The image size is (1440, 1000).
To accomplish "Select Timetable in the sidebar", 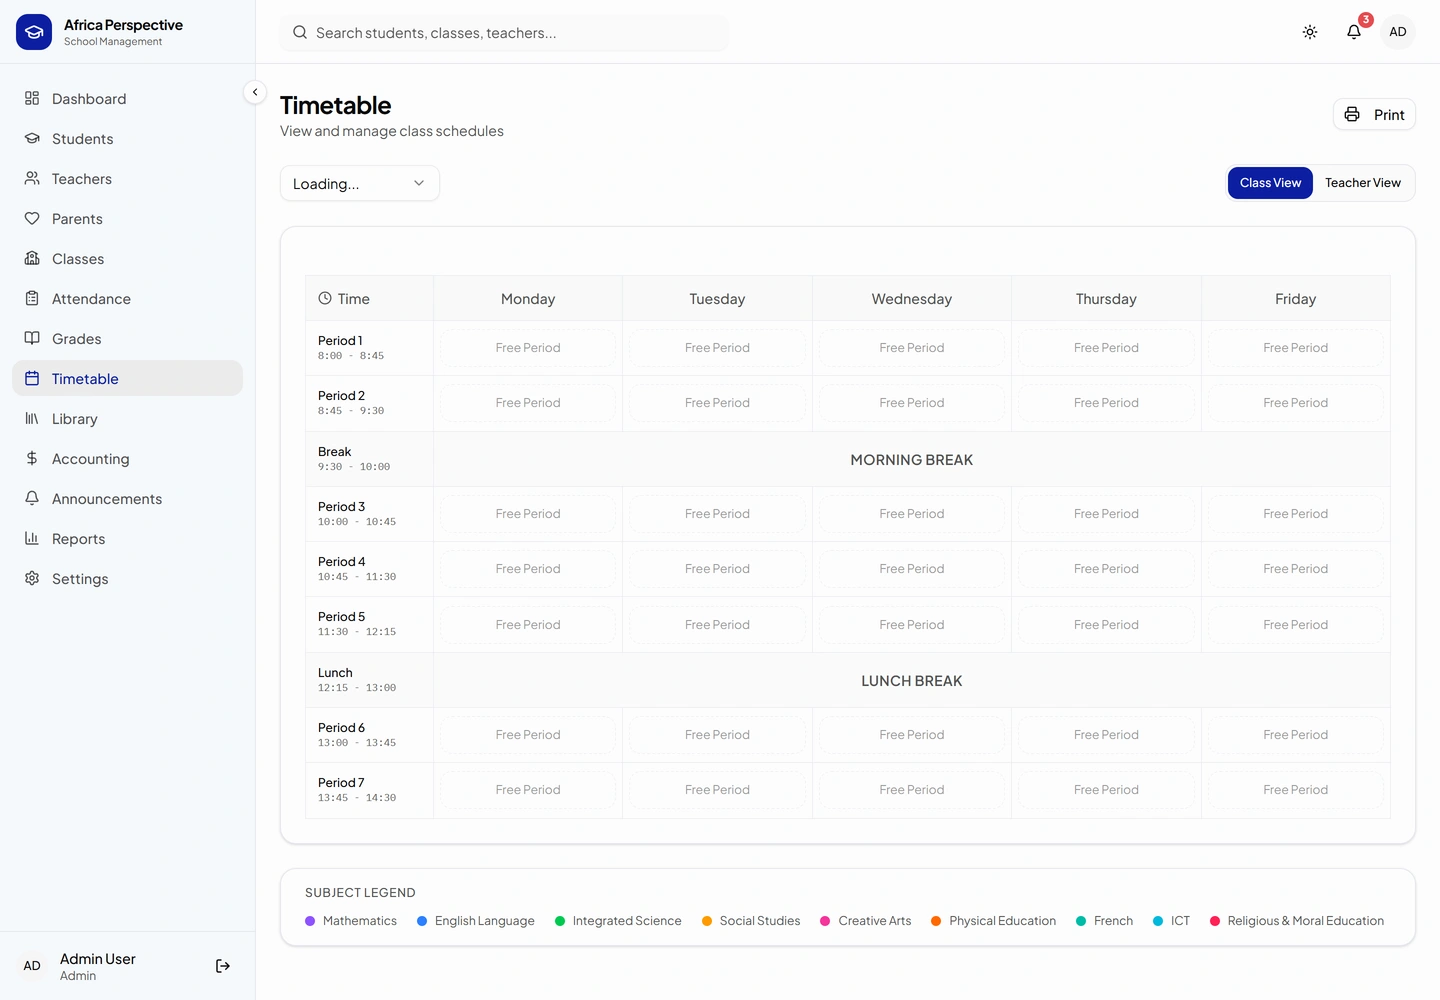I will pos(127,378).
